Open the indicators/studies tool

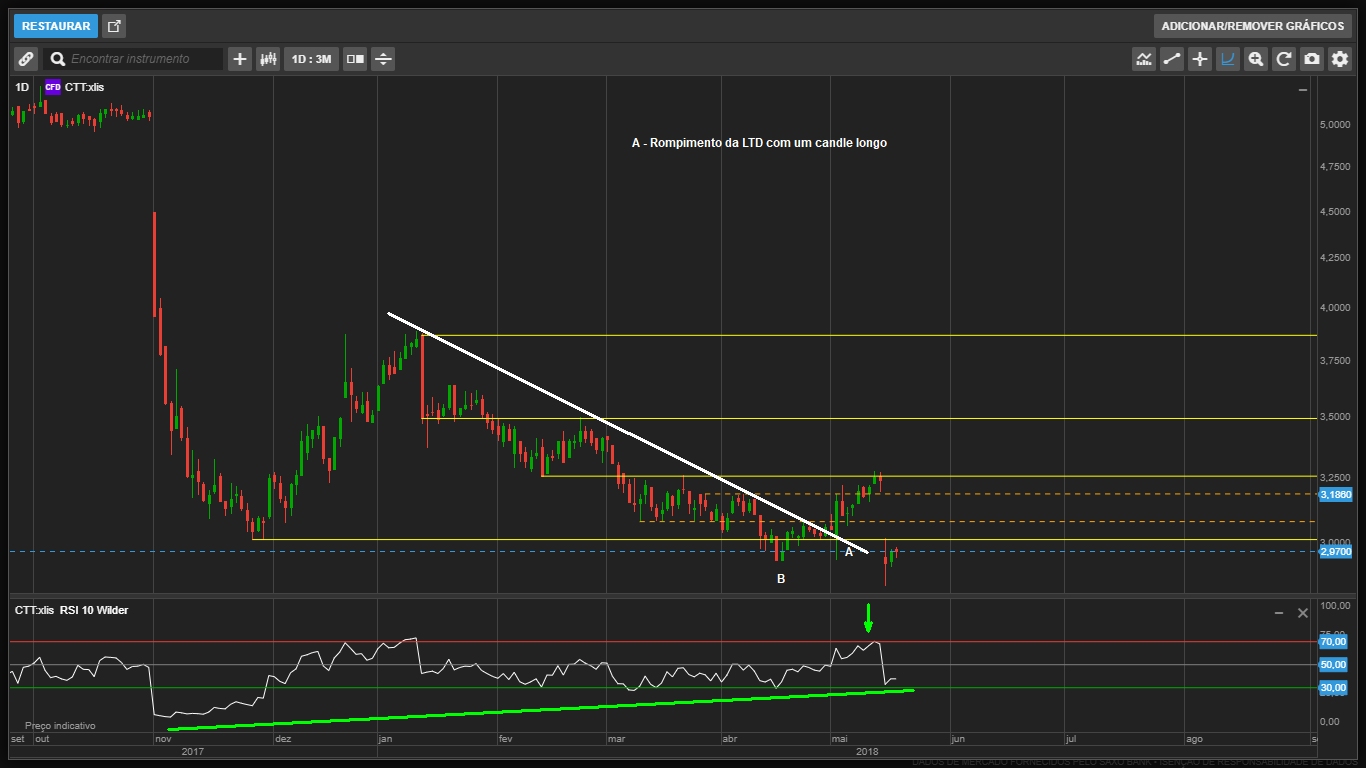click(1144, 59)
